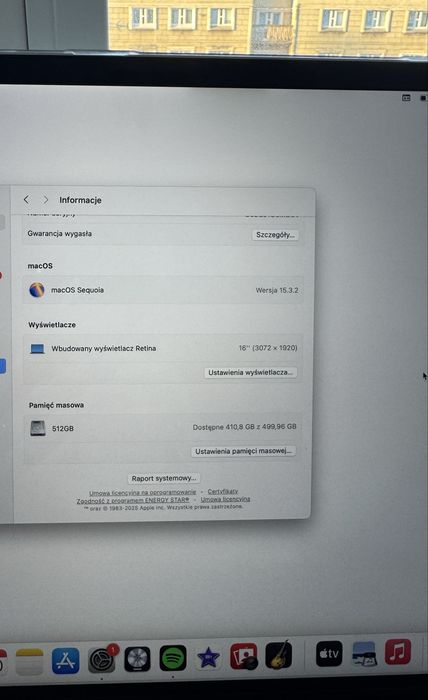Launch Apple TV app from the Dock
The height and width of the screenshot is (700, 428).
(329, 654)
